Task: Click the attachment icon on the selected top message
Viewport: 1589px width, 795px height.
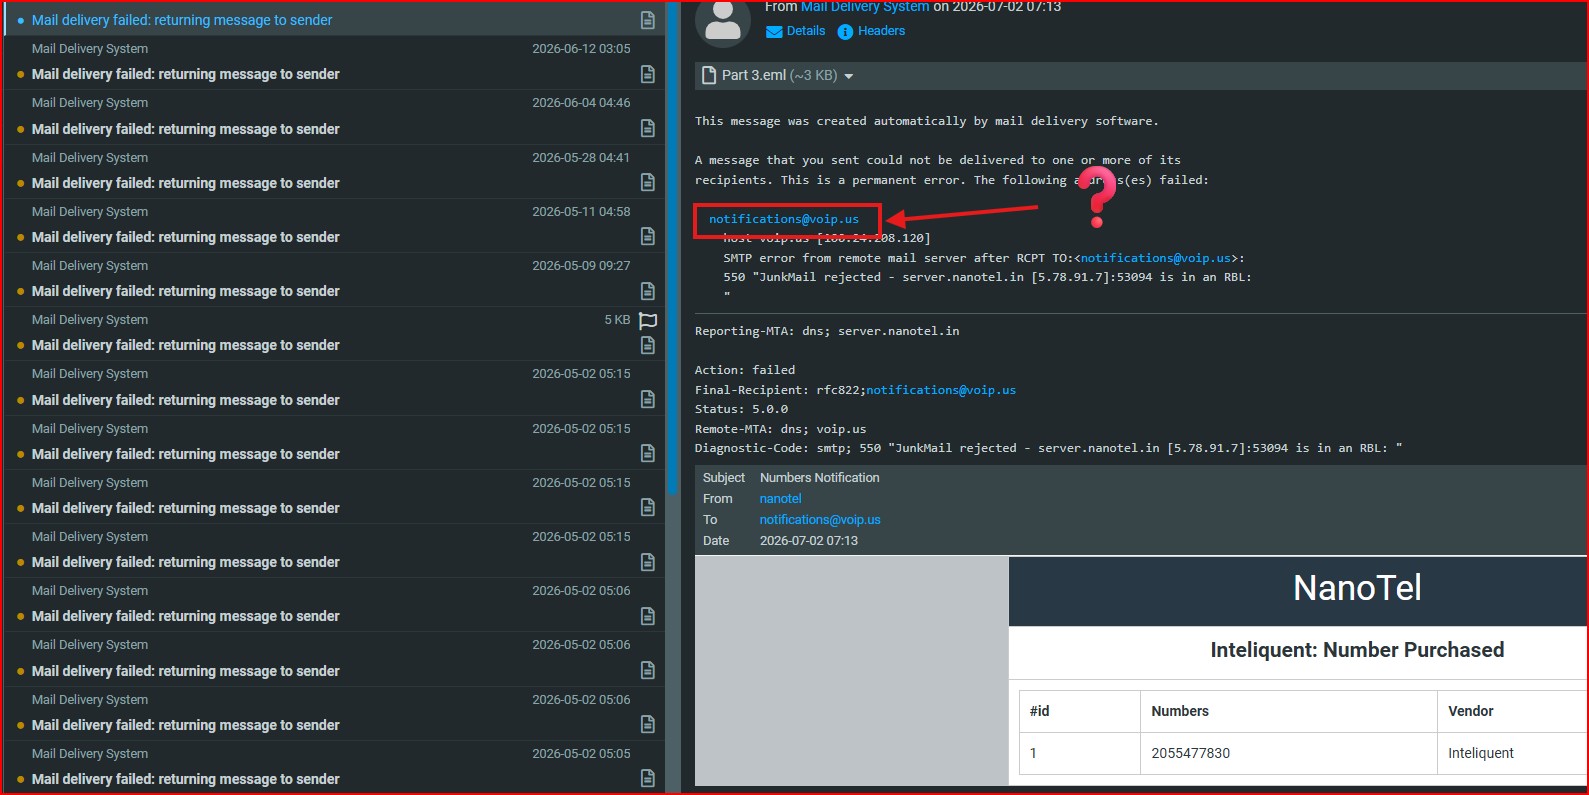Action: pos(648,20)
